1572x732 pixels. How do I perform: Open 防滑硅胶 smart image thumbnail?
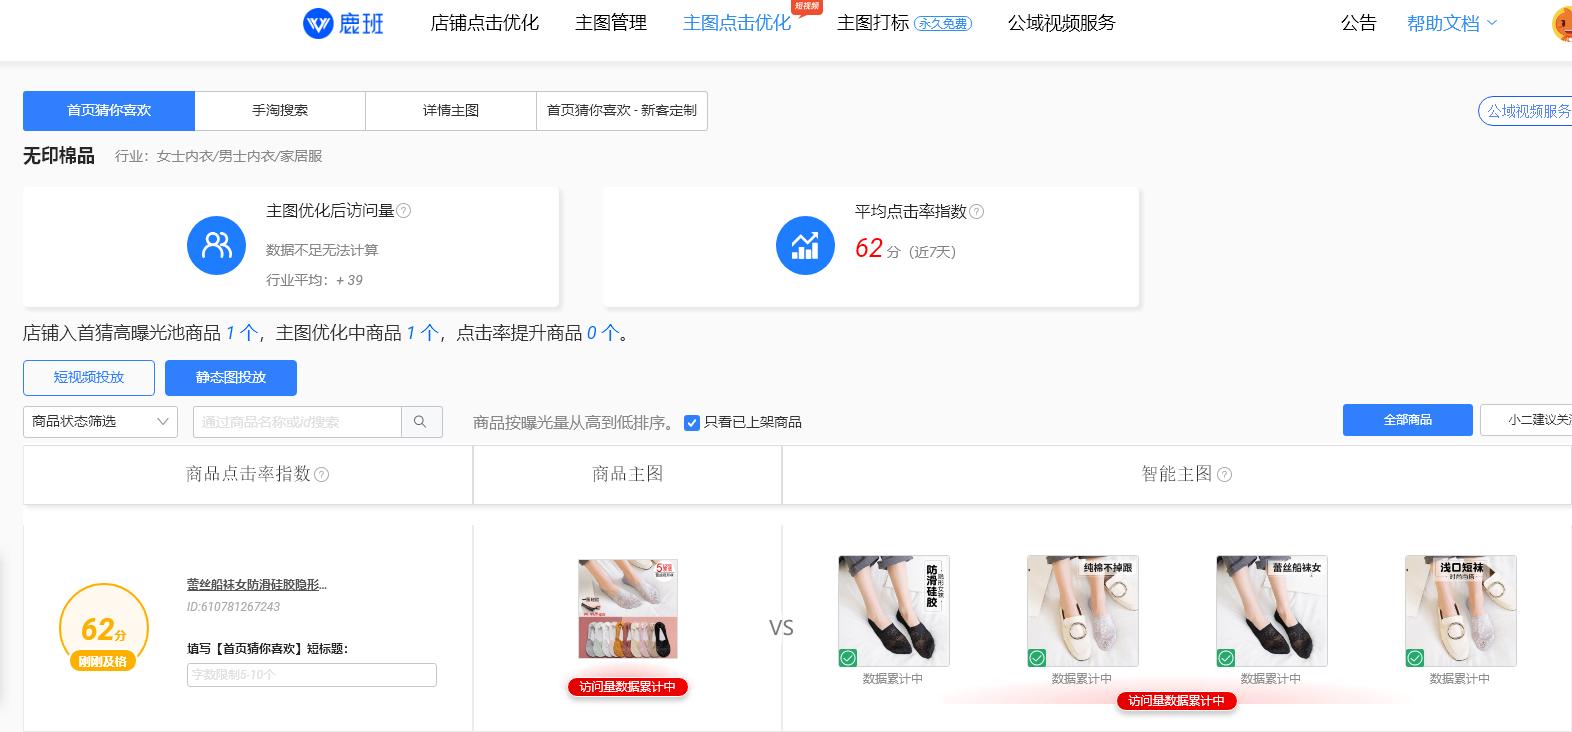pyautogui.click(x=894, y=611)
